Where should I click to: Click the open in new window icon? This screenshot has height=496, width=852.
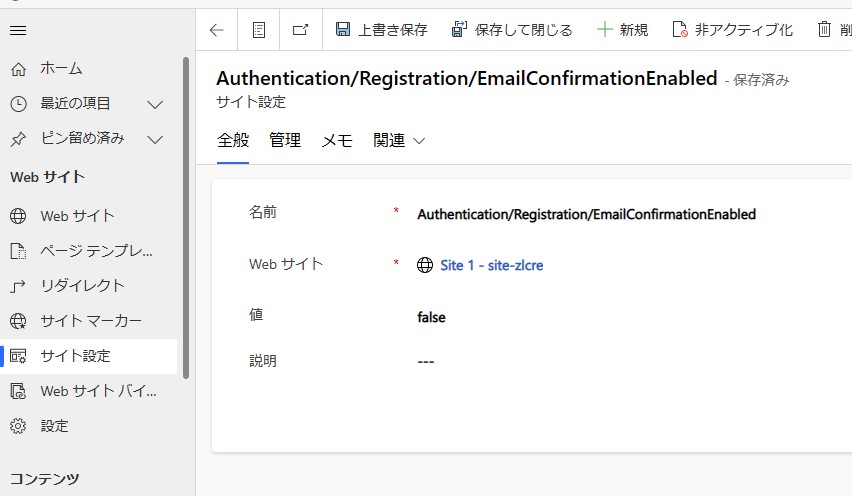click(x=300, y=30)
